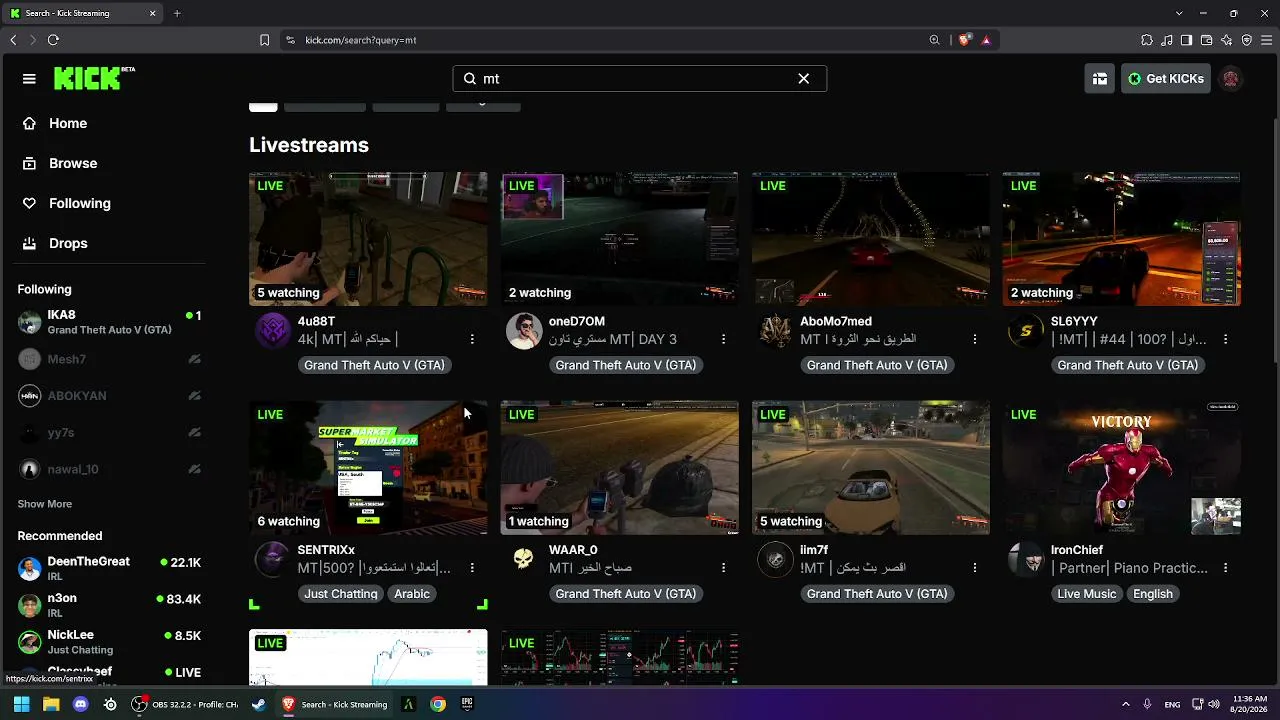Open Discord from the taskbar
1280x720 pixels.
coord(81,704)
